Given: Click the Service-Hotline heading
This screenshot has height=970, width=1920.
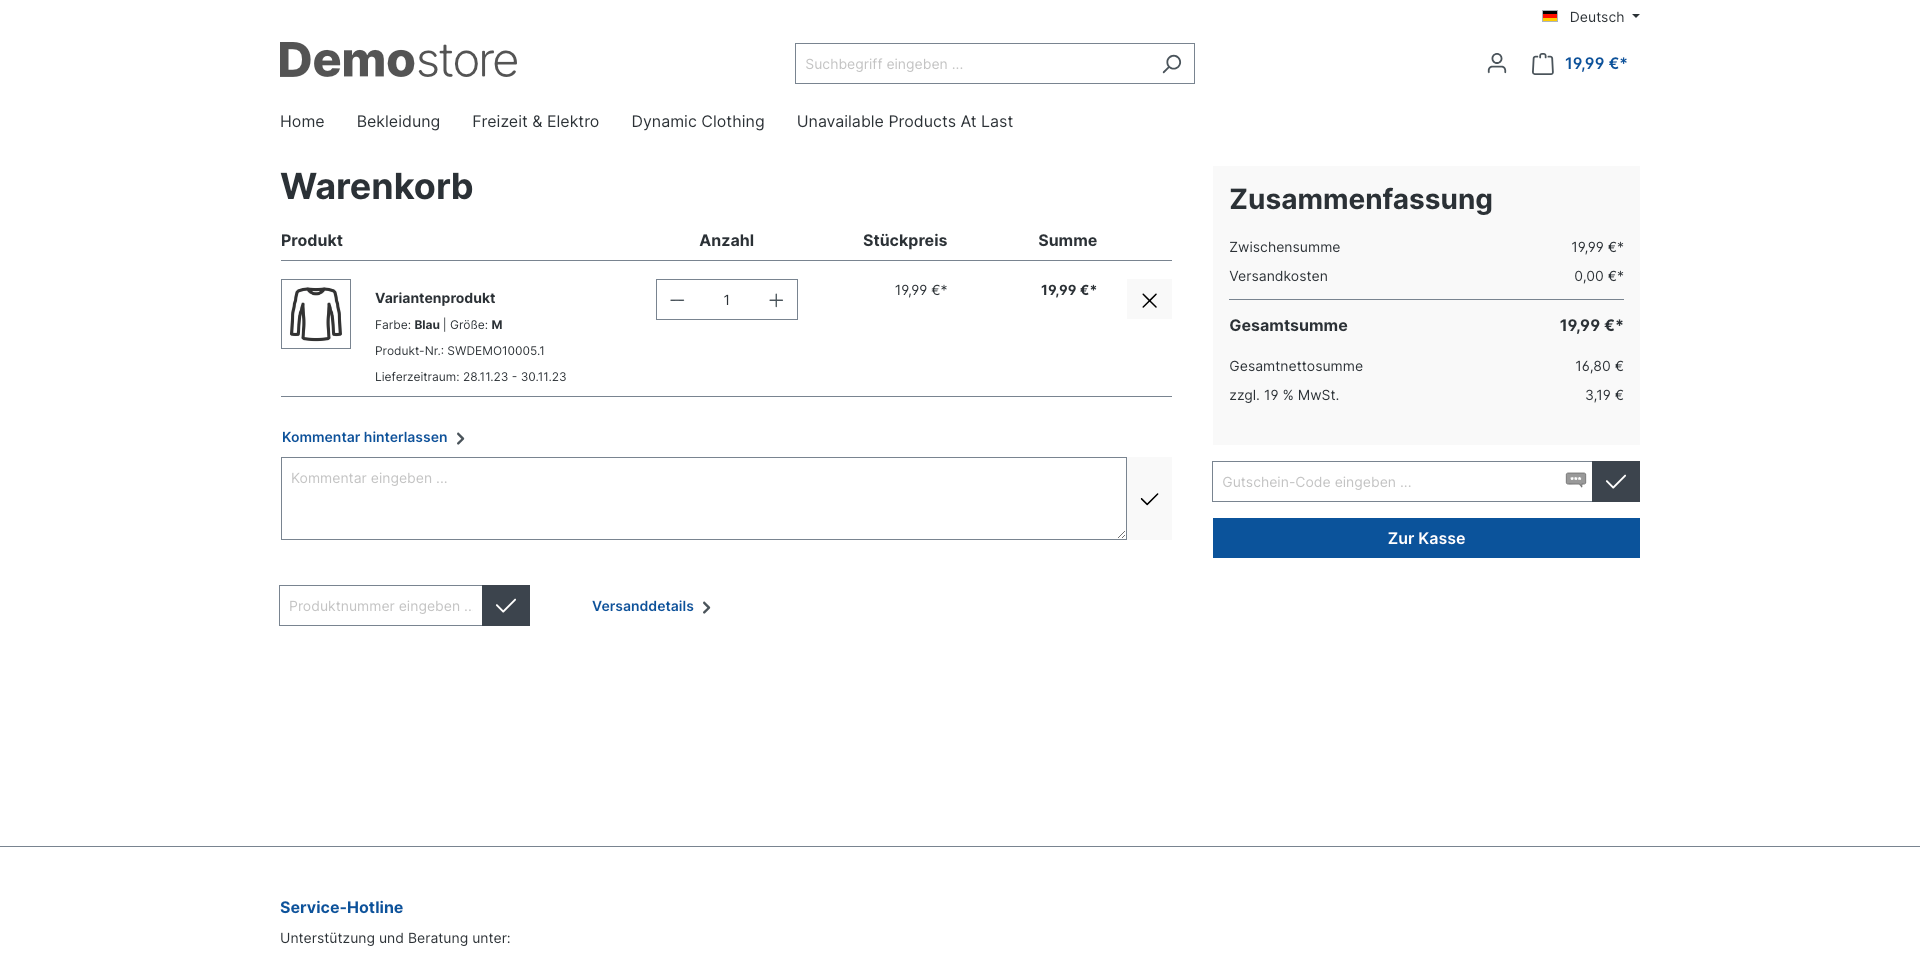Looking at the screenshot, I should [341, 908].
